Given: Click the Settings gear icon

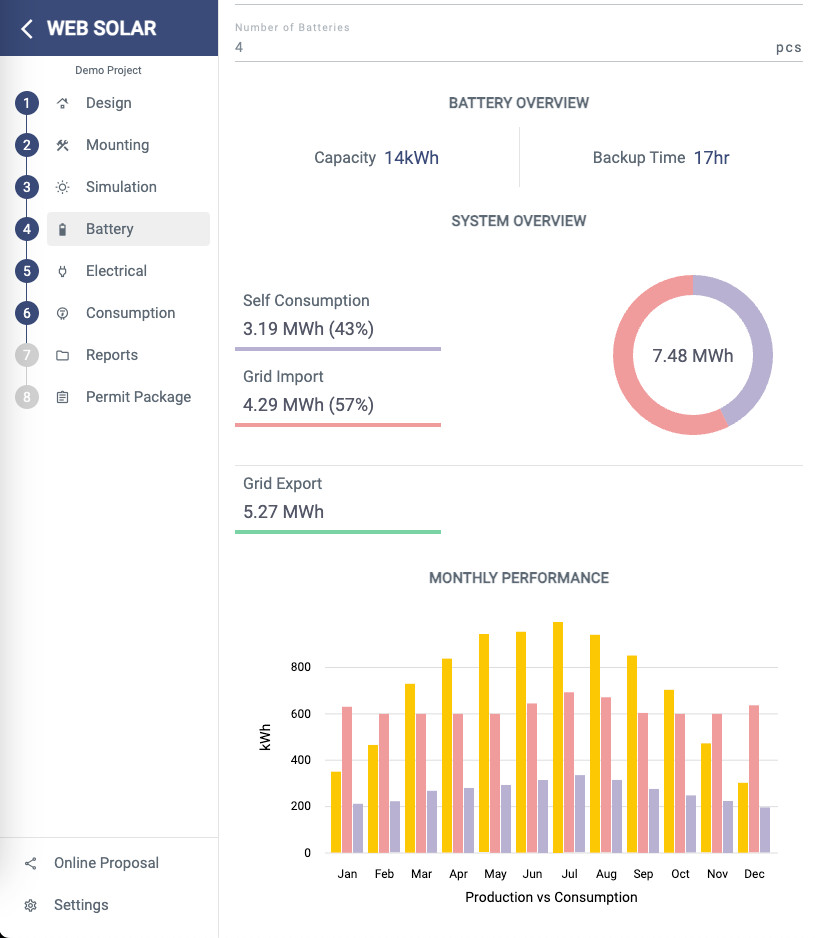Looking at the screenshot, I should (31, 905).
